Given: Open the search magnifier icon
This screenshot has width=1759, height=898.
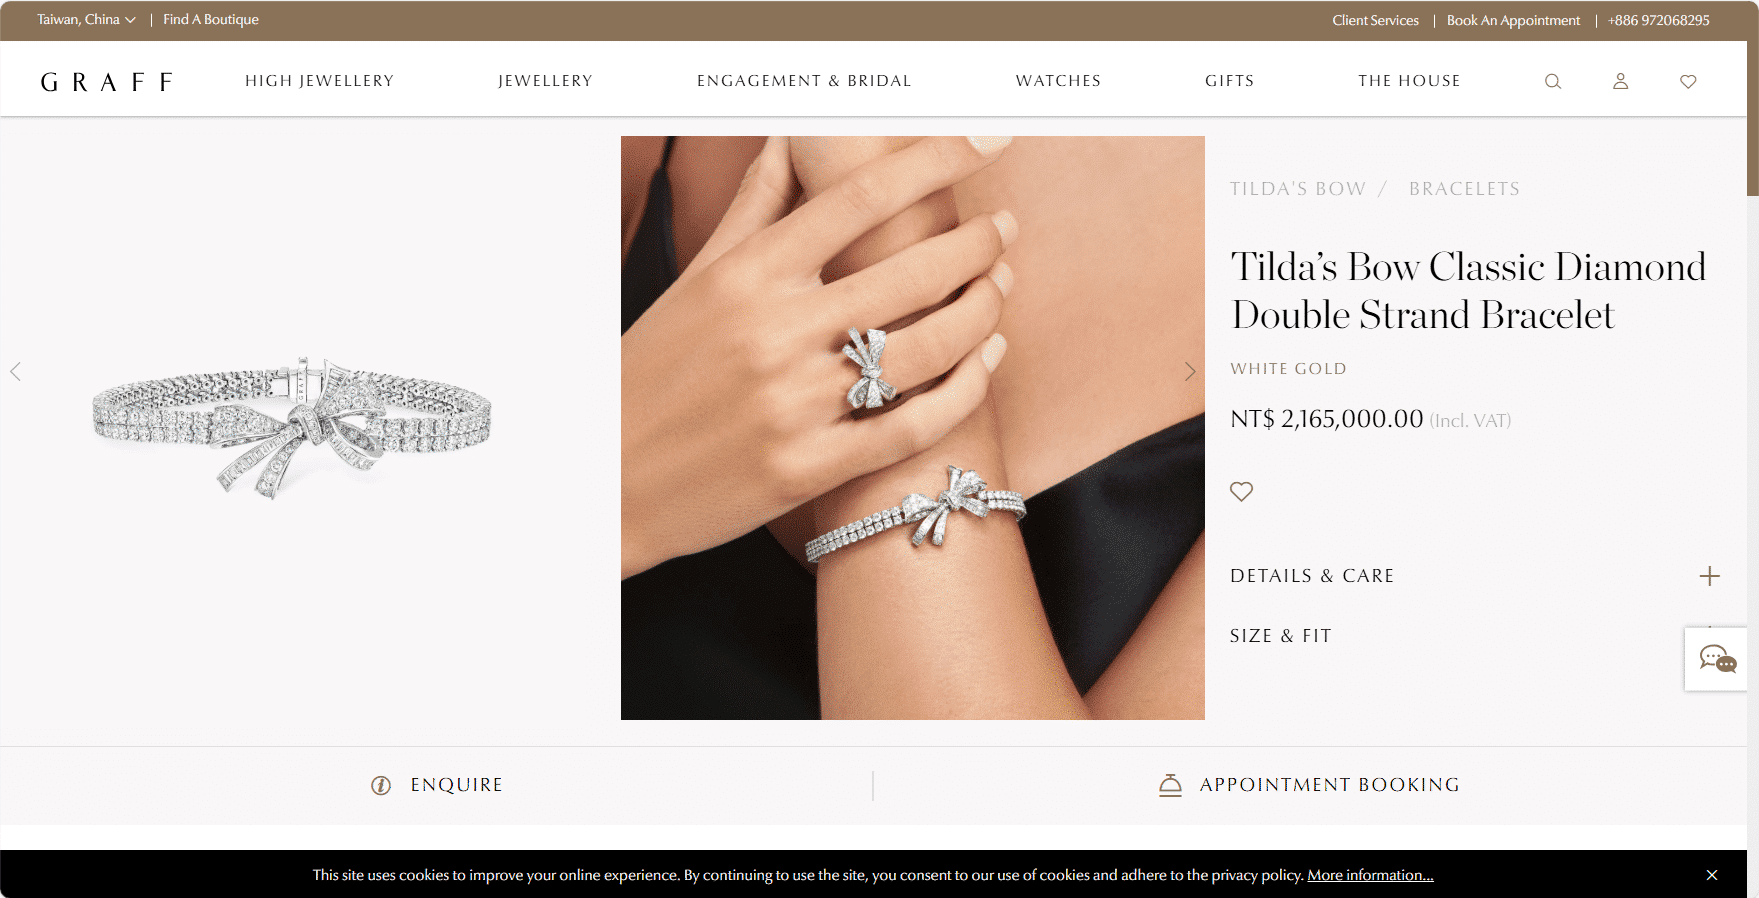Looking at the screenshot, I should point(1553,81).
